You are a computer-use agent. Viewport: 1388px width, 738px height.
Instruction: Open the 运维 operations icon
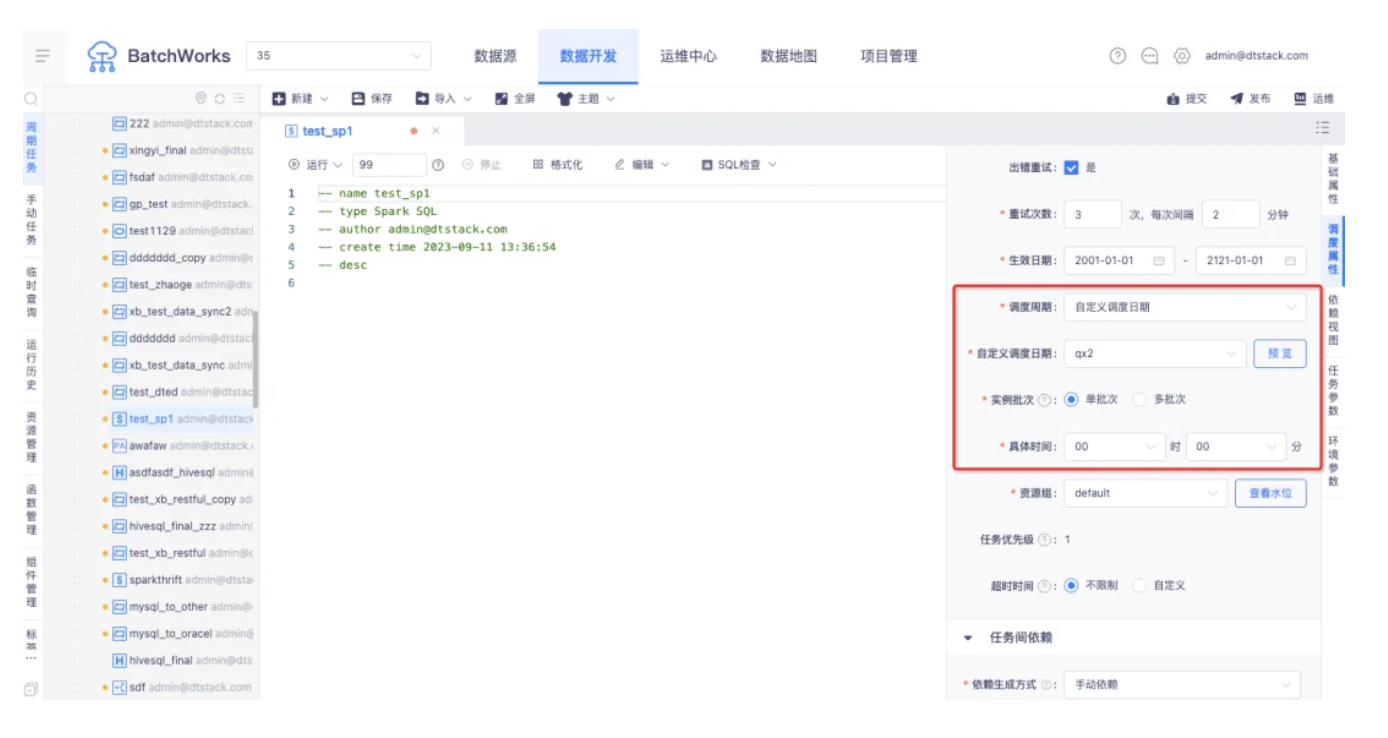pyautogui.click(x=1300, y=98)
